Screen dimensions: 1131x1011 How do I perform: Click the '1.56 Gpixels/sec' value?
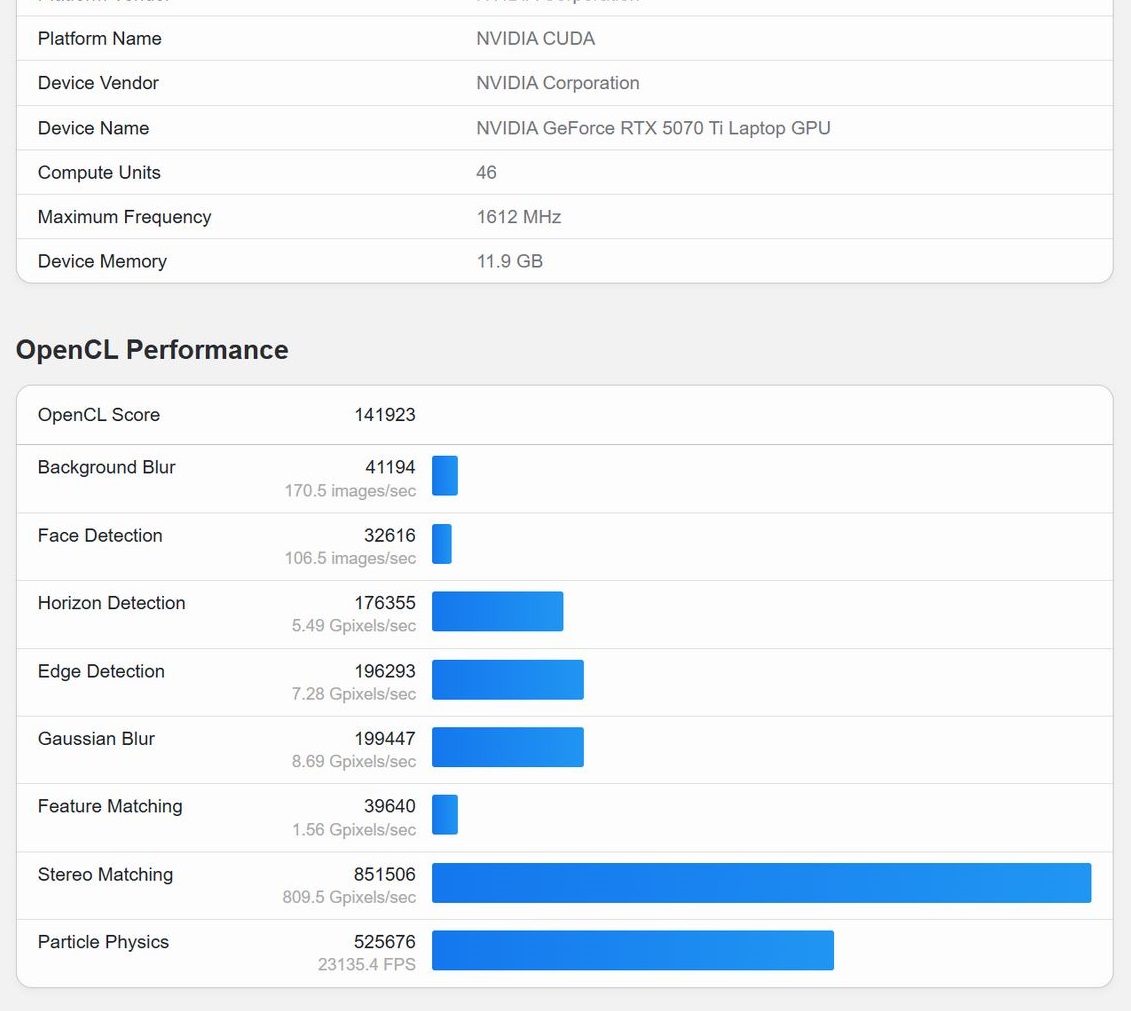click(x=353, y=830)
